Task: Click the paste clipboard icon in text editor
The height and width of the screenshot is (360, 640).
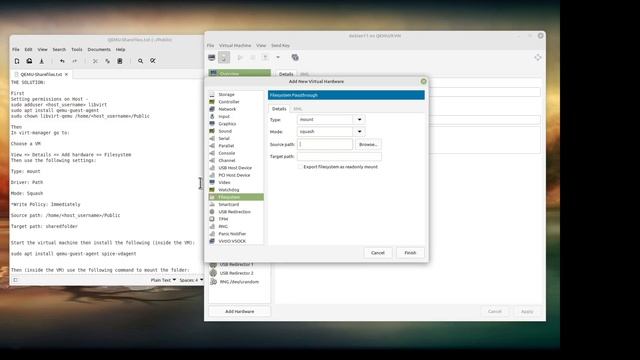Action: (120, 61)
